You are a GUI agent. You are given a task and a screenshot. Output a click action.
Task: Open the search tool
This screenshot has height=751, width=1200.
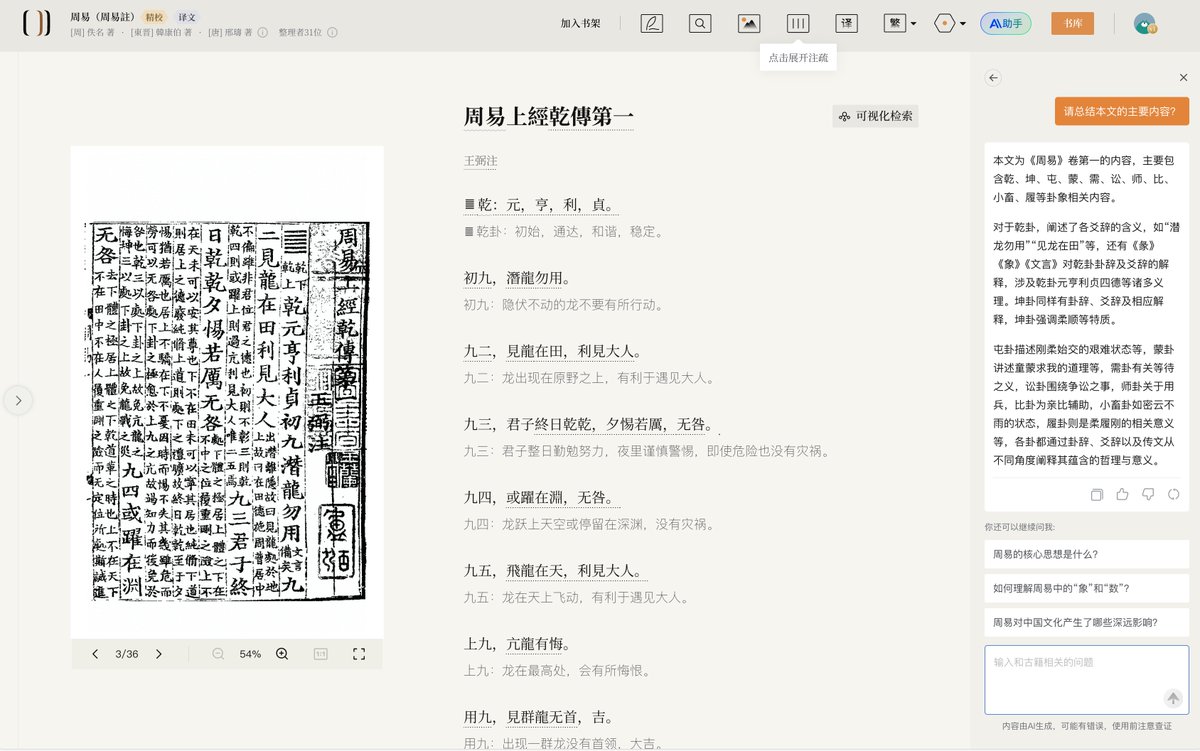(700, 23)
